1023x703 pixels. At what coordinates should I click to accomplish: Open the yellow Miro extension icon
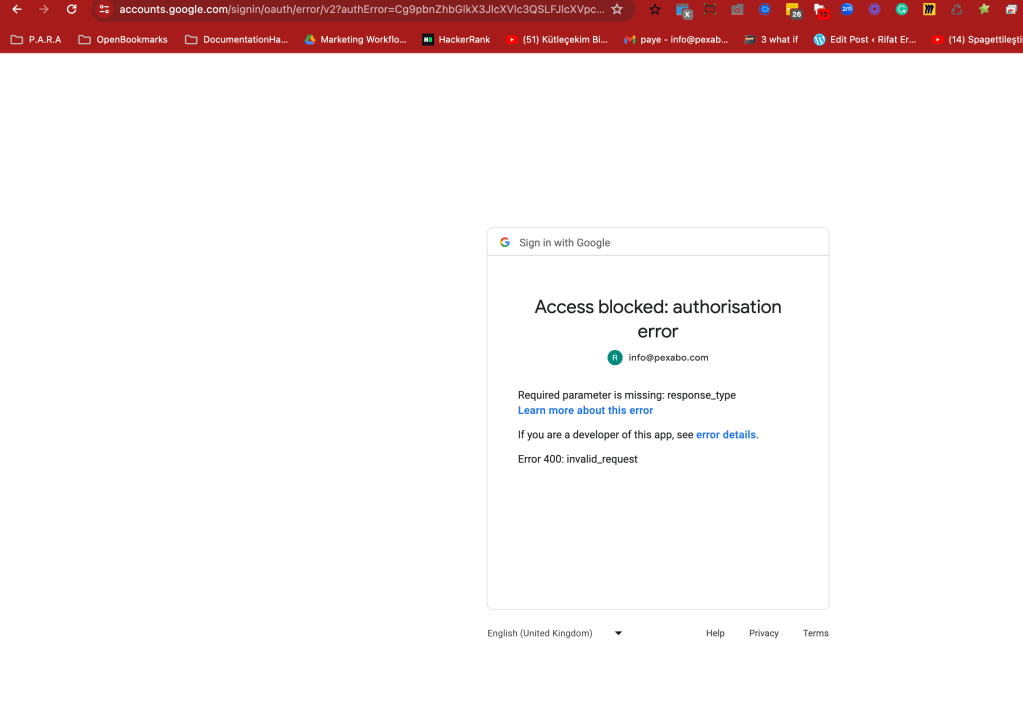tap(929, 9)
